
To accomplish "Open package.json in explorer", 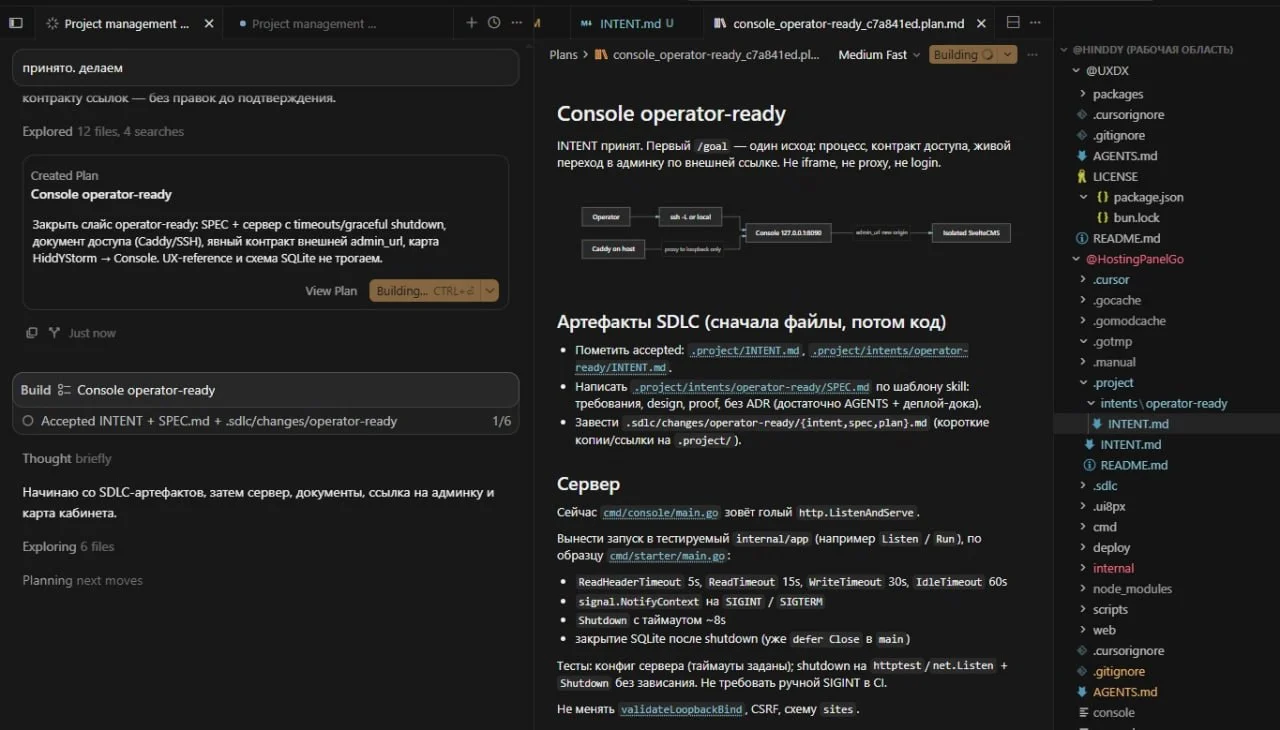I will [x=1148, y=197].
